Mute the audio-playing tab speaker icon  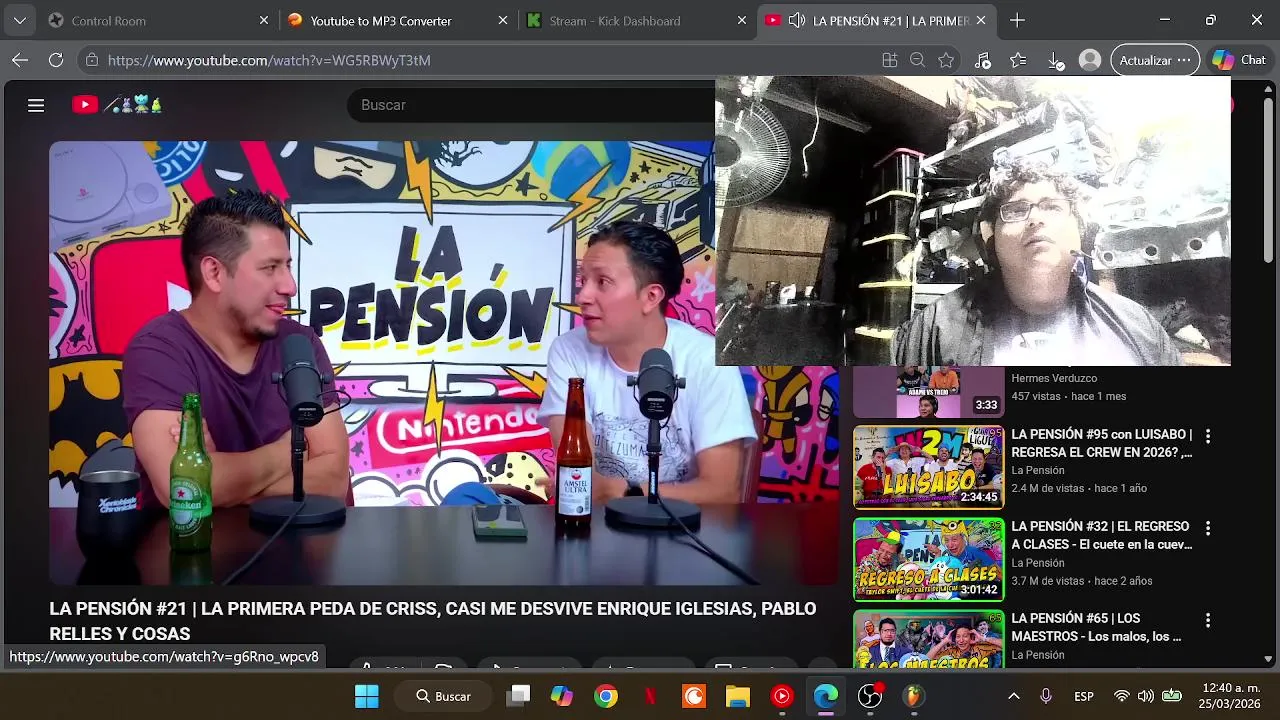coord(797,20)
